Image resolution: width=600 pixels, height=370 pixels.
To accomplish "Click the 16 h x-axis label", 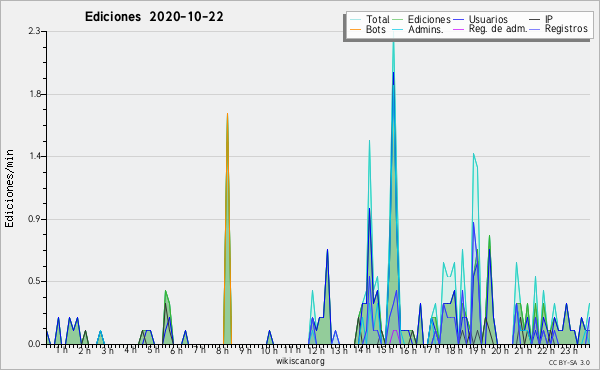I will click(x=408, y=350).
